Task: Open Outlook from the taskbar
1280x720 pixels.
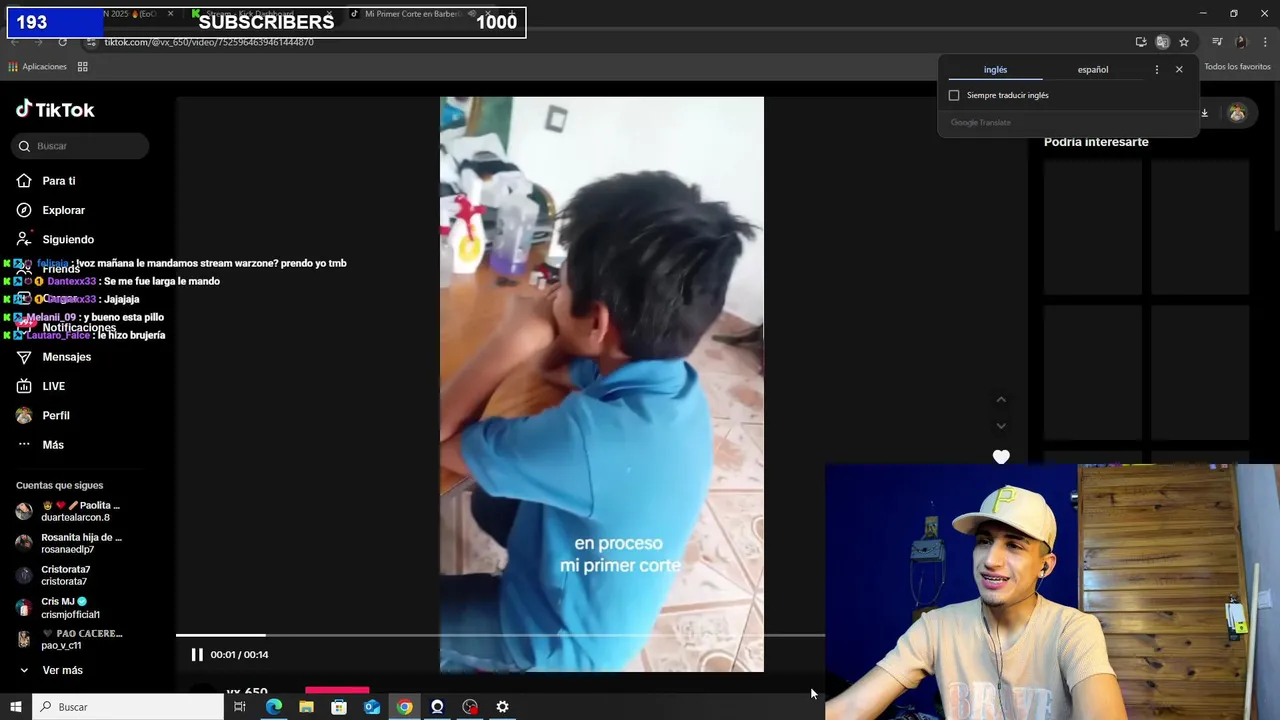Action: coord(372,707)
